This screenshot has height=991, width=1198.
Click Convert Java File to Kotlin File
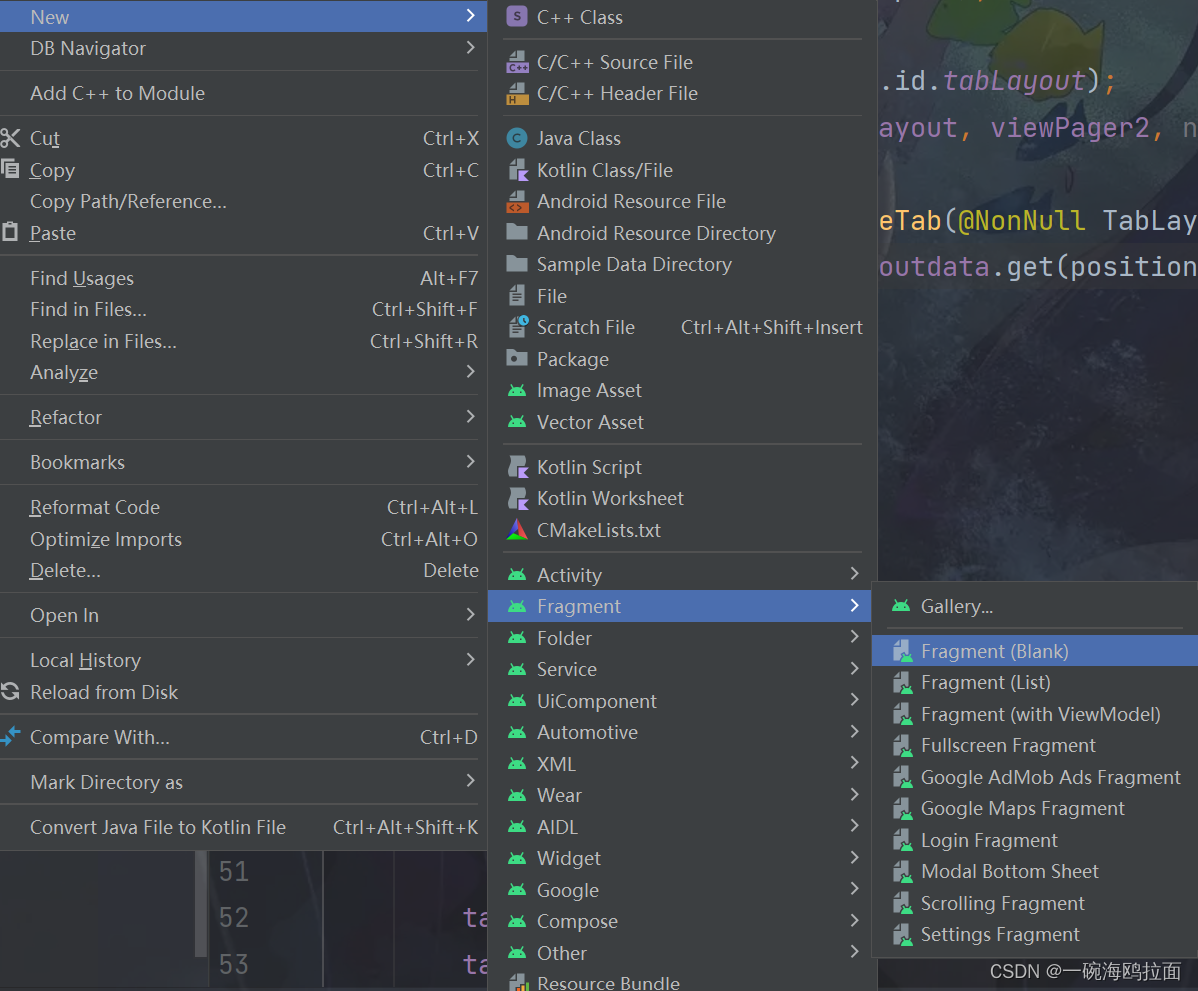click(243, 827)
